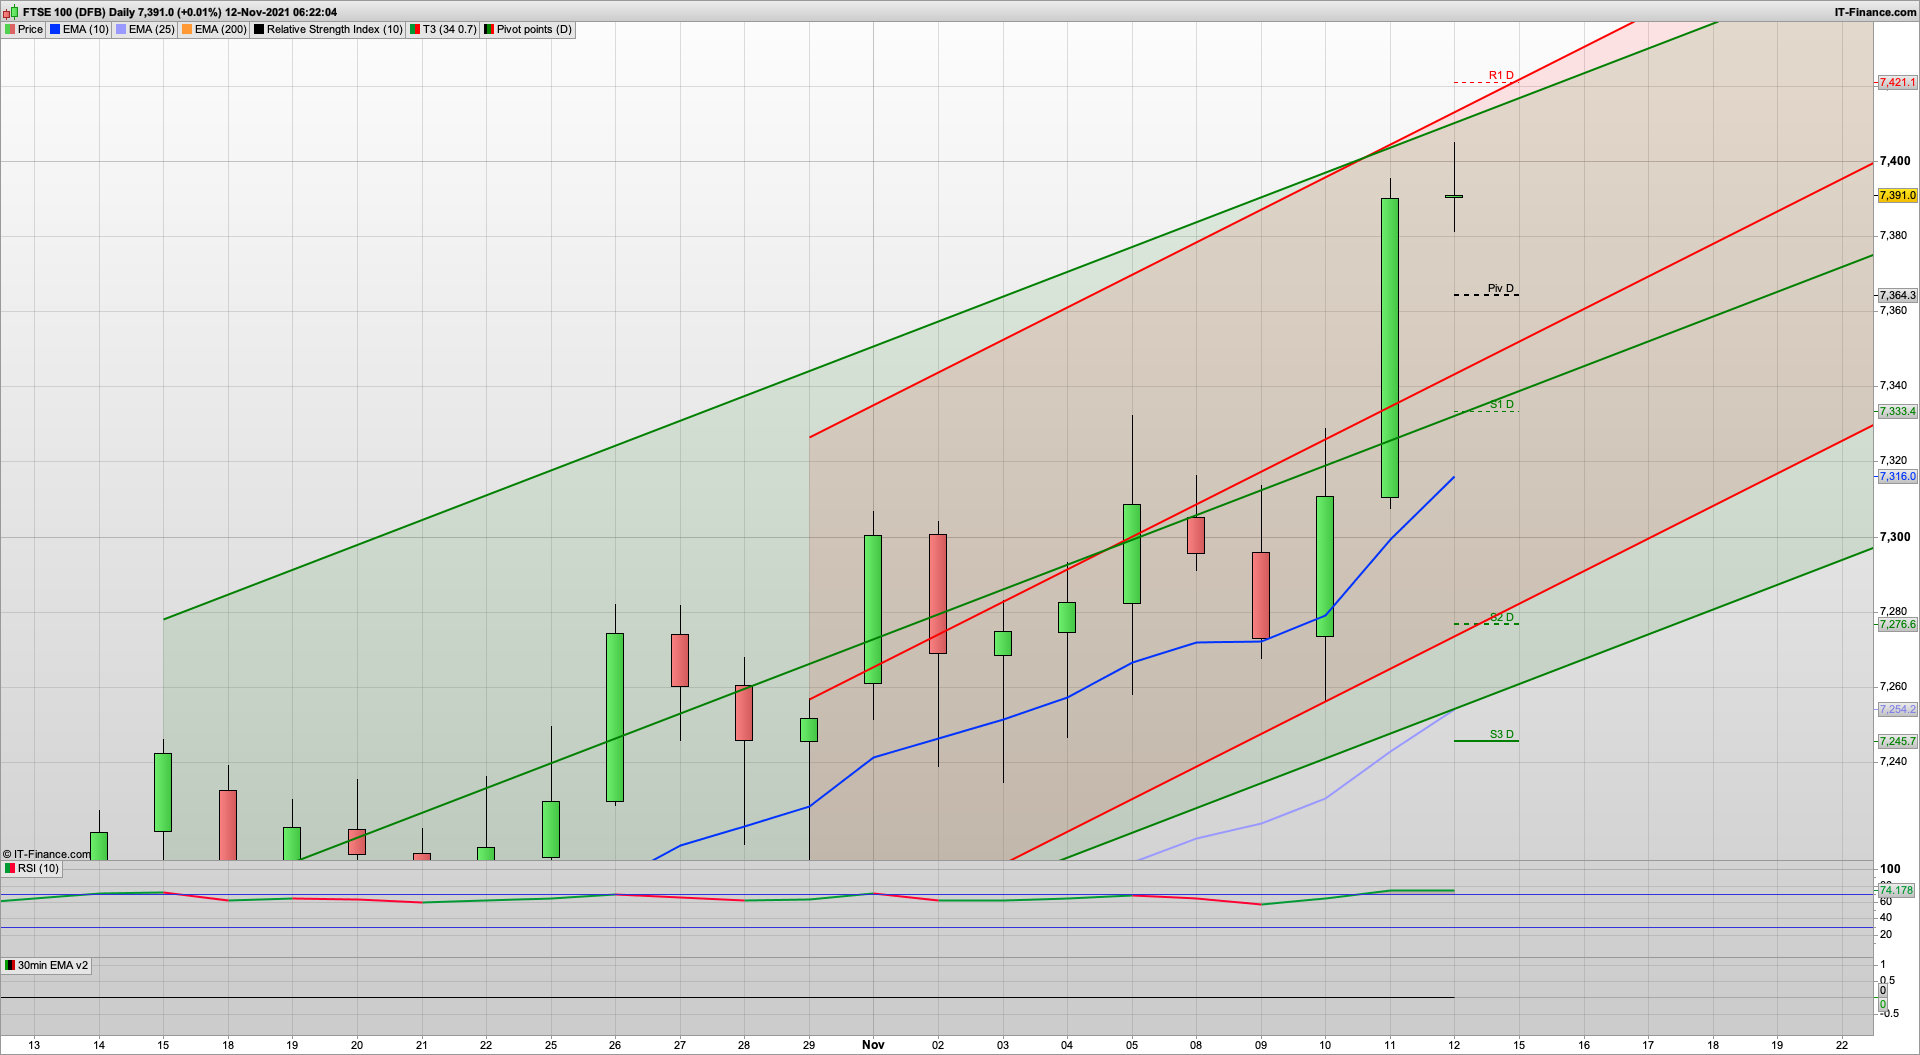The width and height of the screenshot is (1920, 1055).
Task: Click the Price legend color icon
Action: (x=10, y=29)
